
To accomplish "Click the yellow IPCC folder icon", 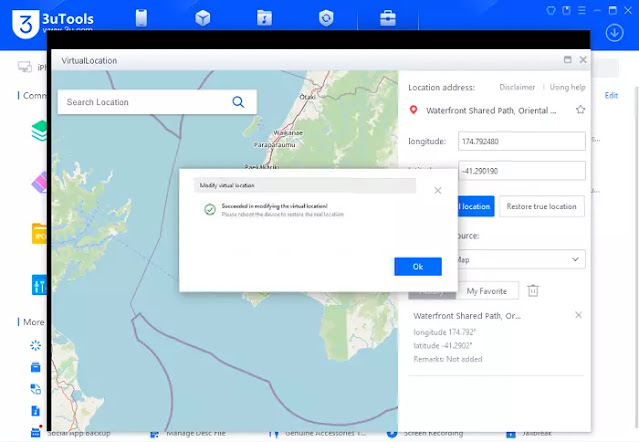I will [40, 233].
